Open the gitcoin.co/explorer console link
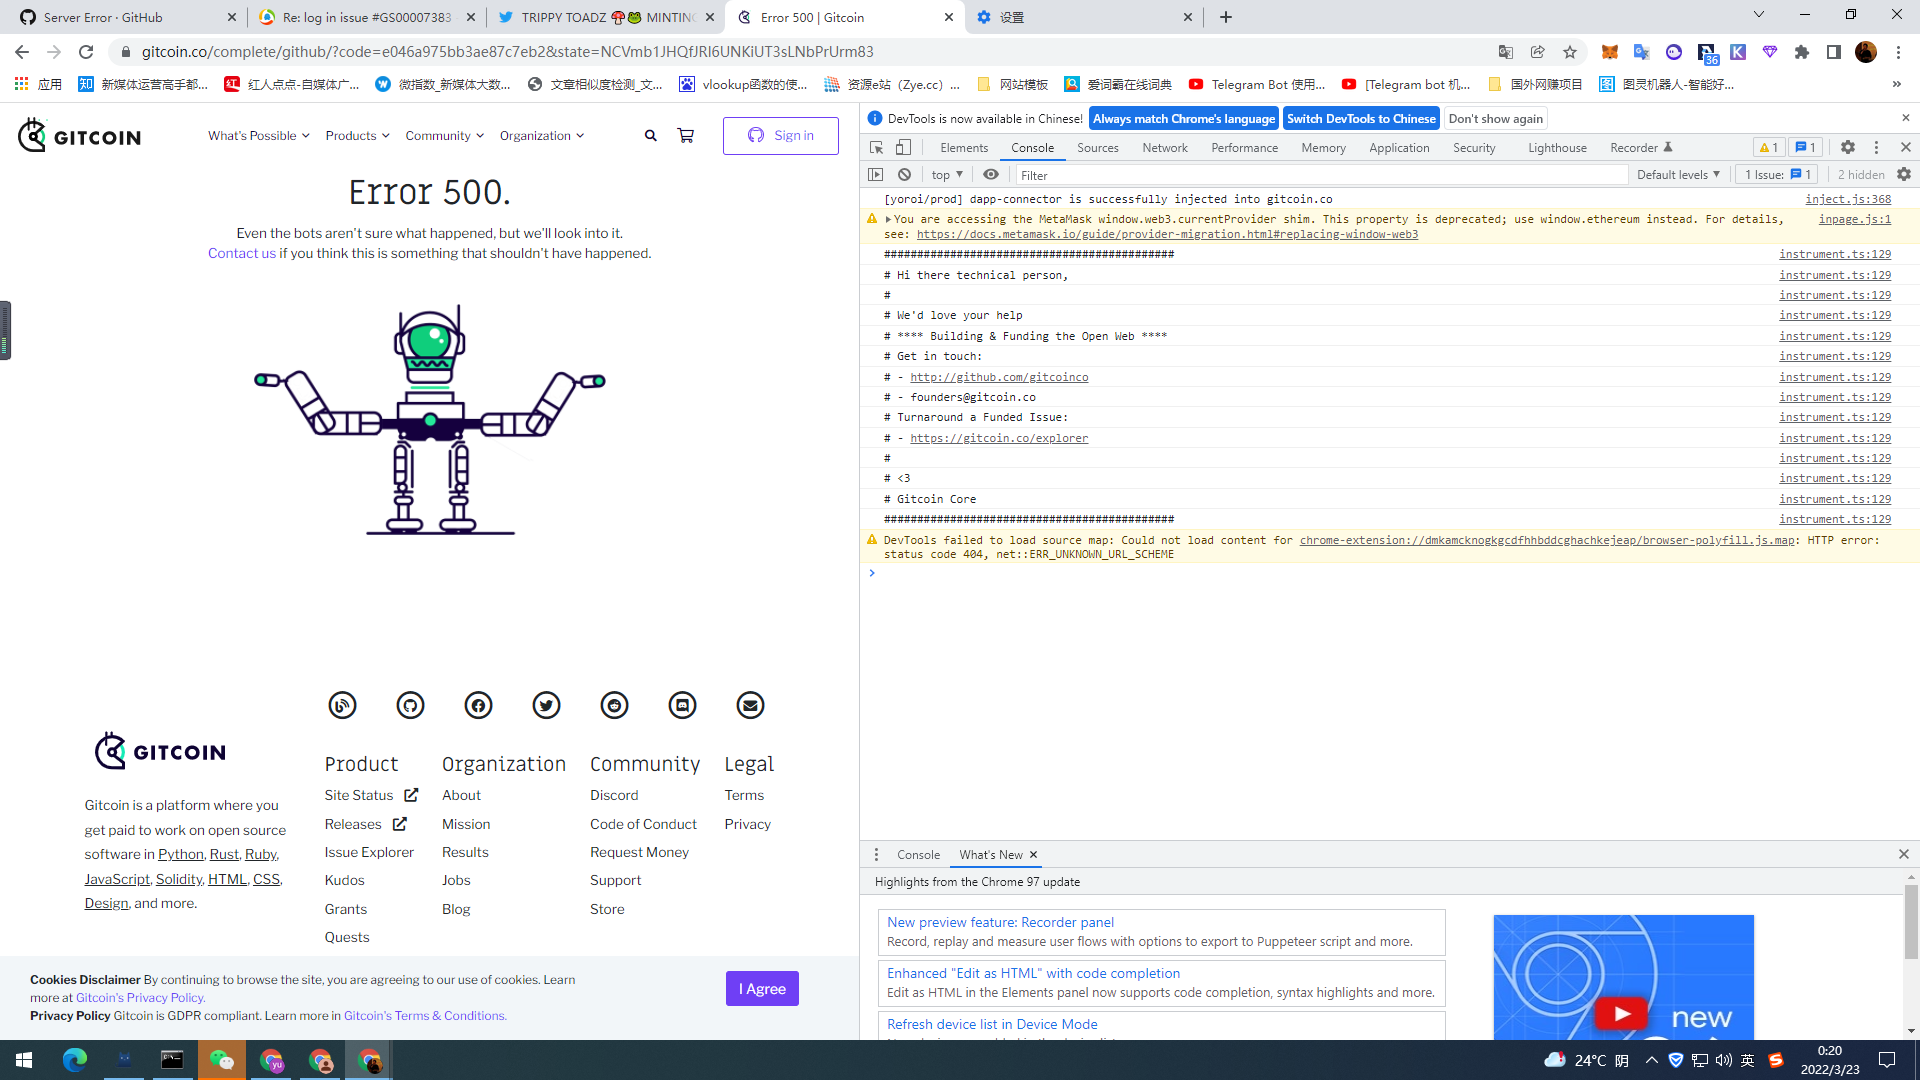 [x=999, y=438]
